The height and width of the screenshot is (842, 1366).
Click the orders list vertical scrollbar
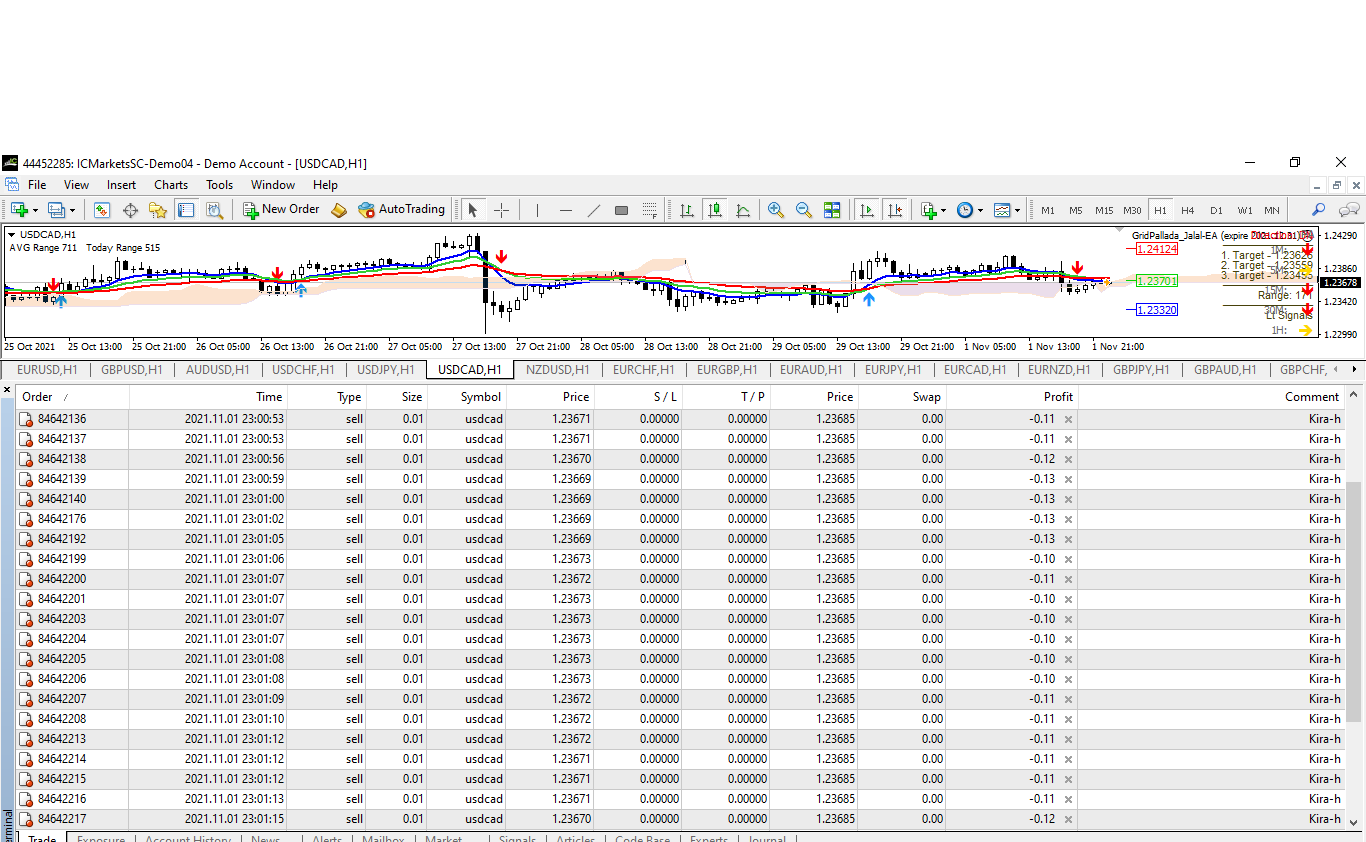1355,600
